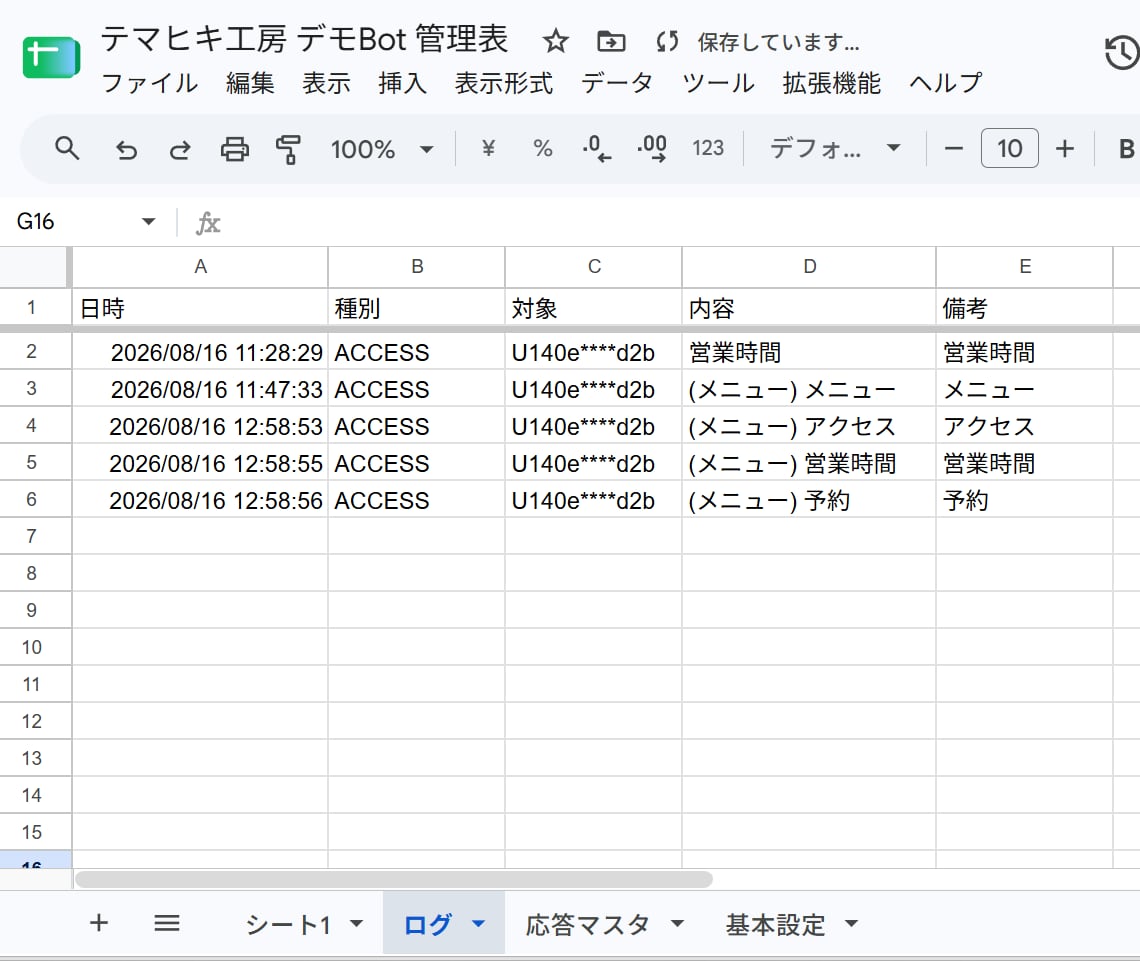Screen dimensions: 1140x961
Task: Toggle bold formatting
Action: coord(1126,148)
